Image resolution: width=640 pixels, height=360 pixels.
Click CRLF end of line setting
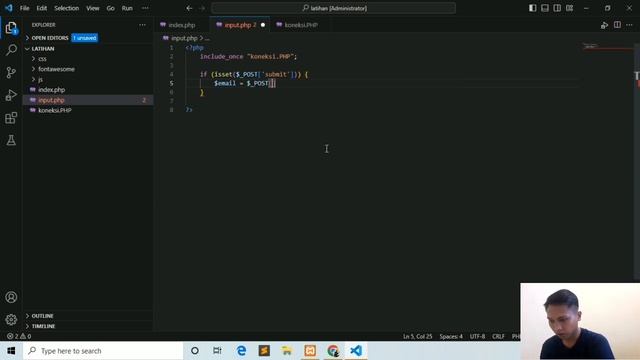(x=498, y=336)
